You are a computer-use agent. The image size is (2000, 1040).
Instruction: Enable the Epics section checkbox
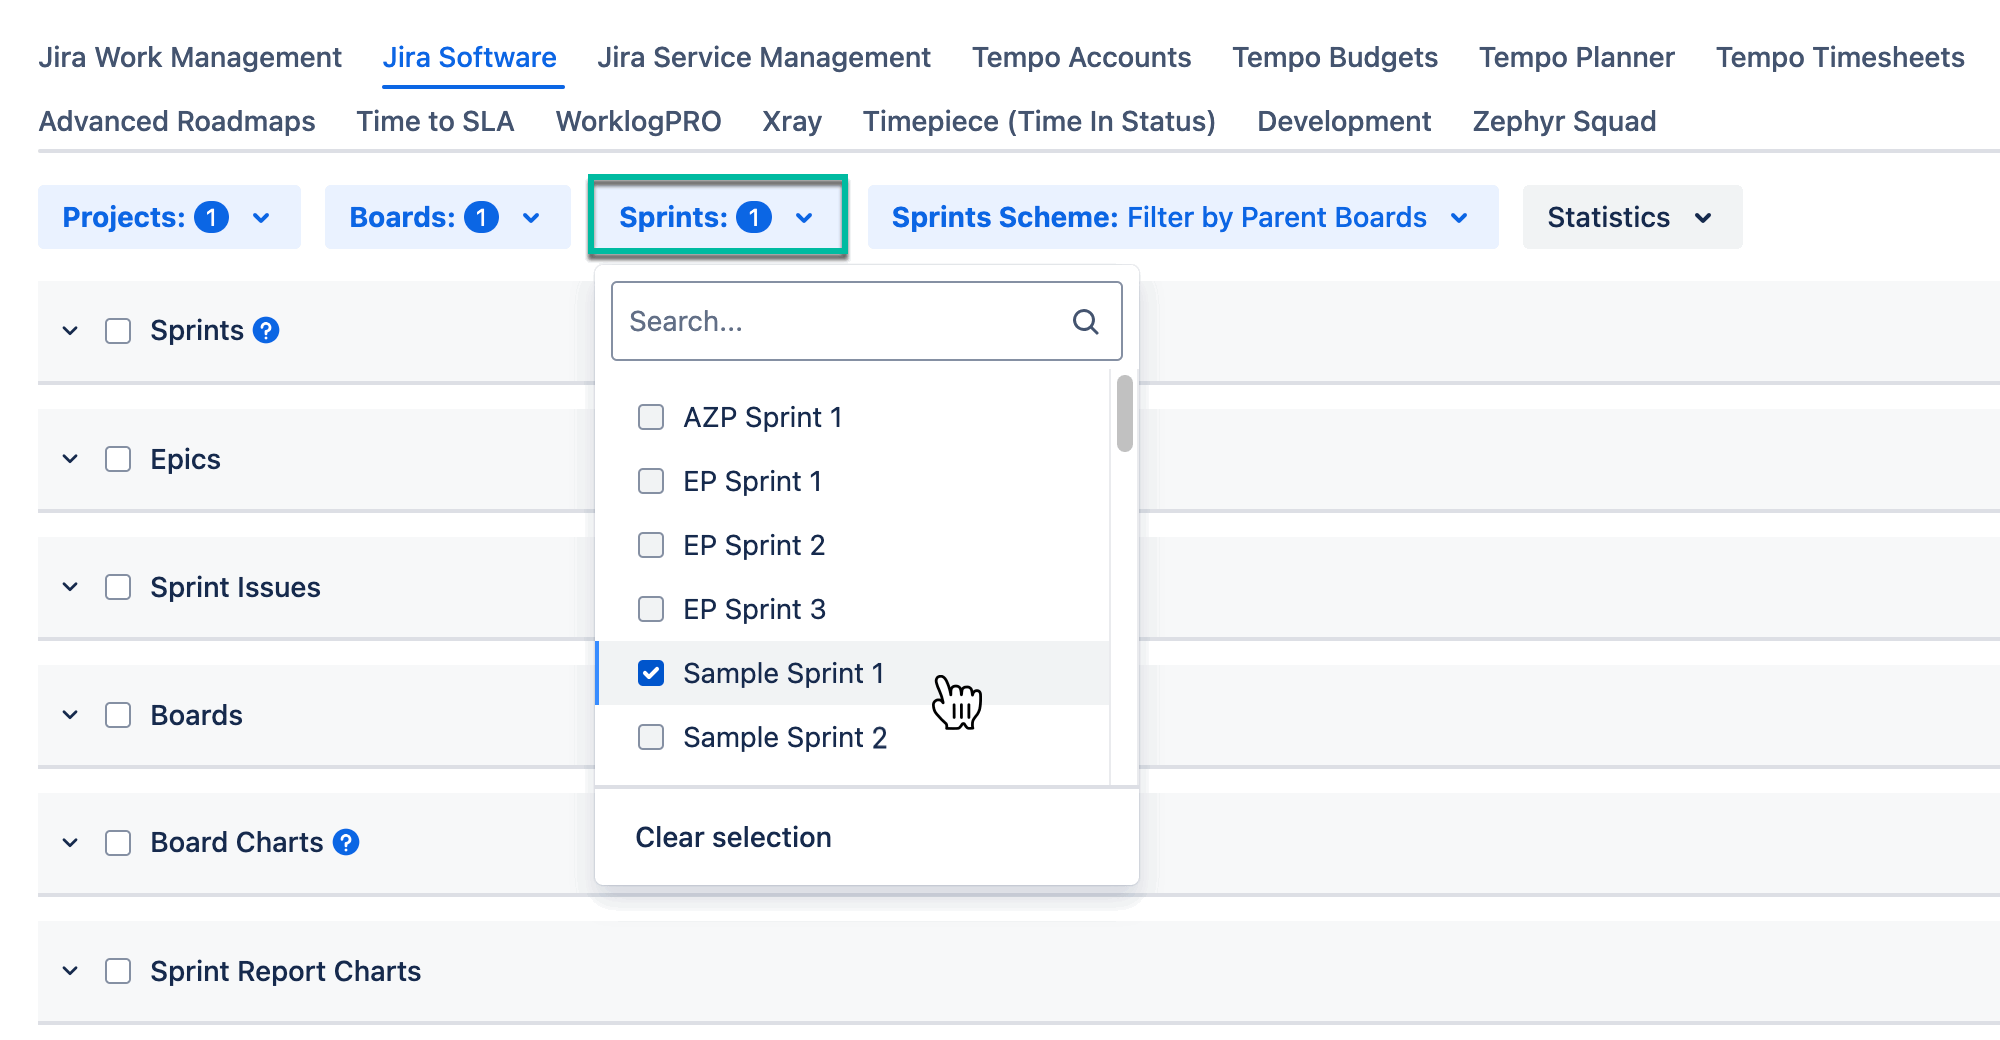tap(117, 459)
